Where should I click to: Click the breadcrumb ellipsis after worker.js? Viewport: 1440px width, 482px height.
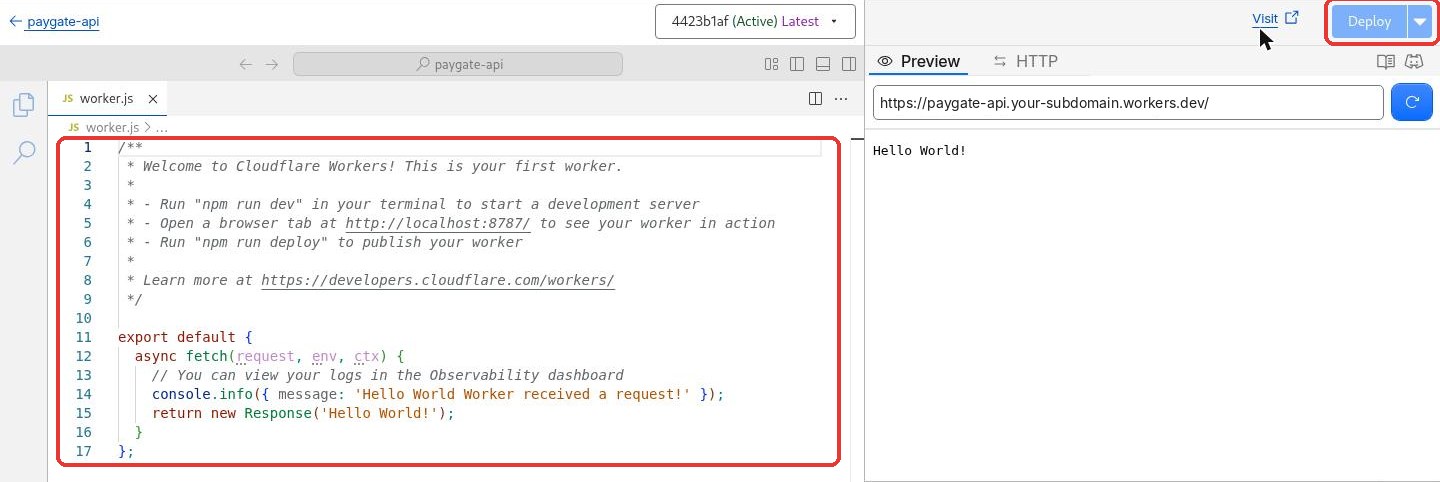point(162,127)
